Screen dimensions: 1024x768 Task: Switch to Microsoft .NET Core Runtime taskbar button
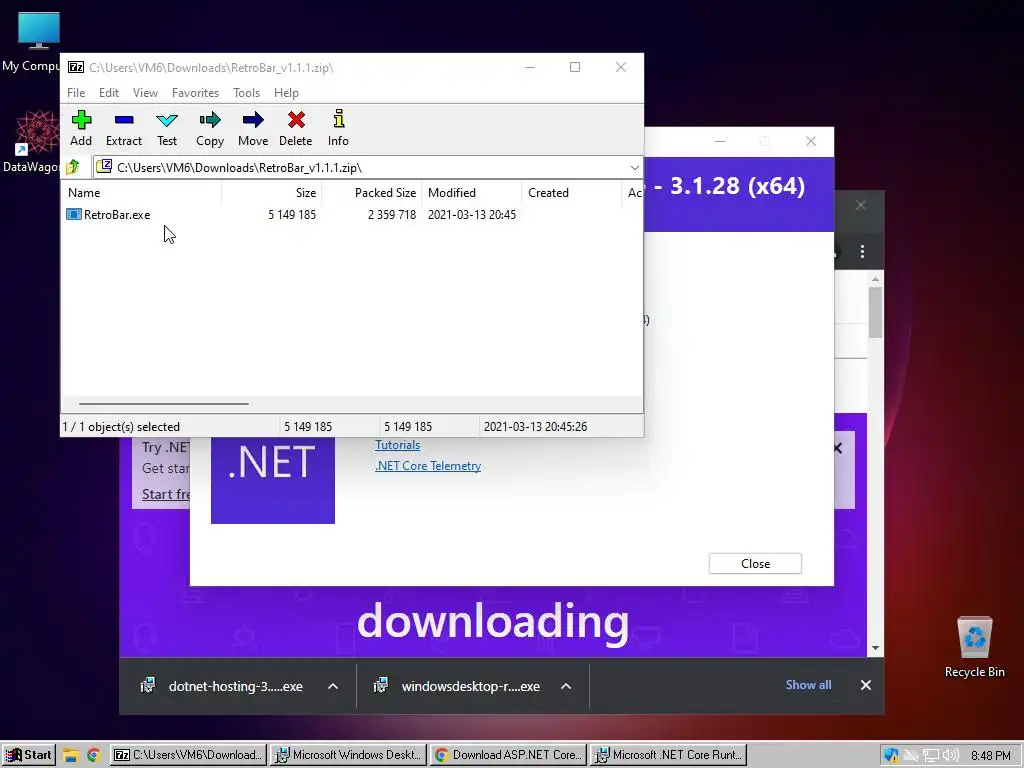[669, 755]
